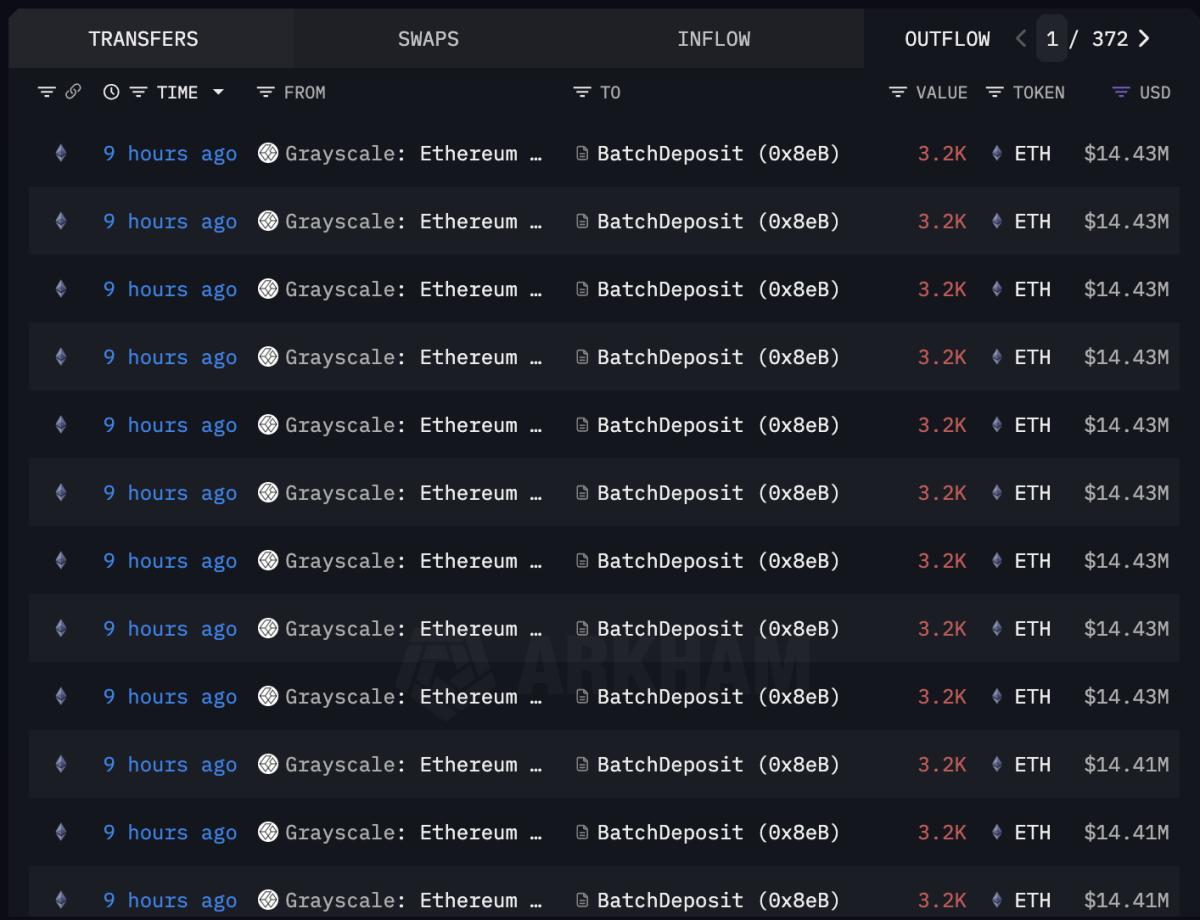Switch to the SWAPS tab

(x=428, y=39)
